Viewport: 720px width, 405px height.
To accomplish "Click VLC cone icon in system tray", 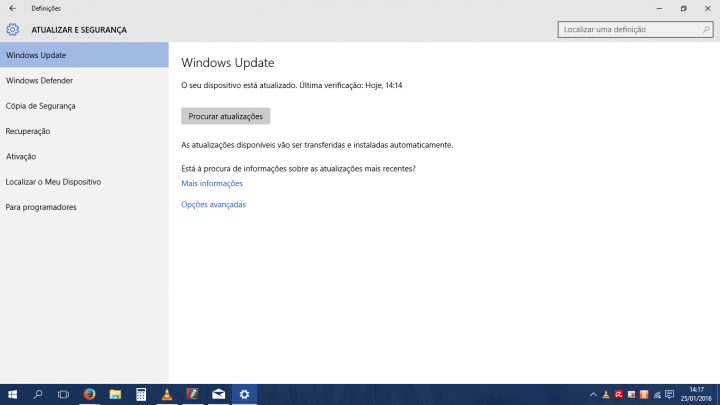I will coord(606,394).
